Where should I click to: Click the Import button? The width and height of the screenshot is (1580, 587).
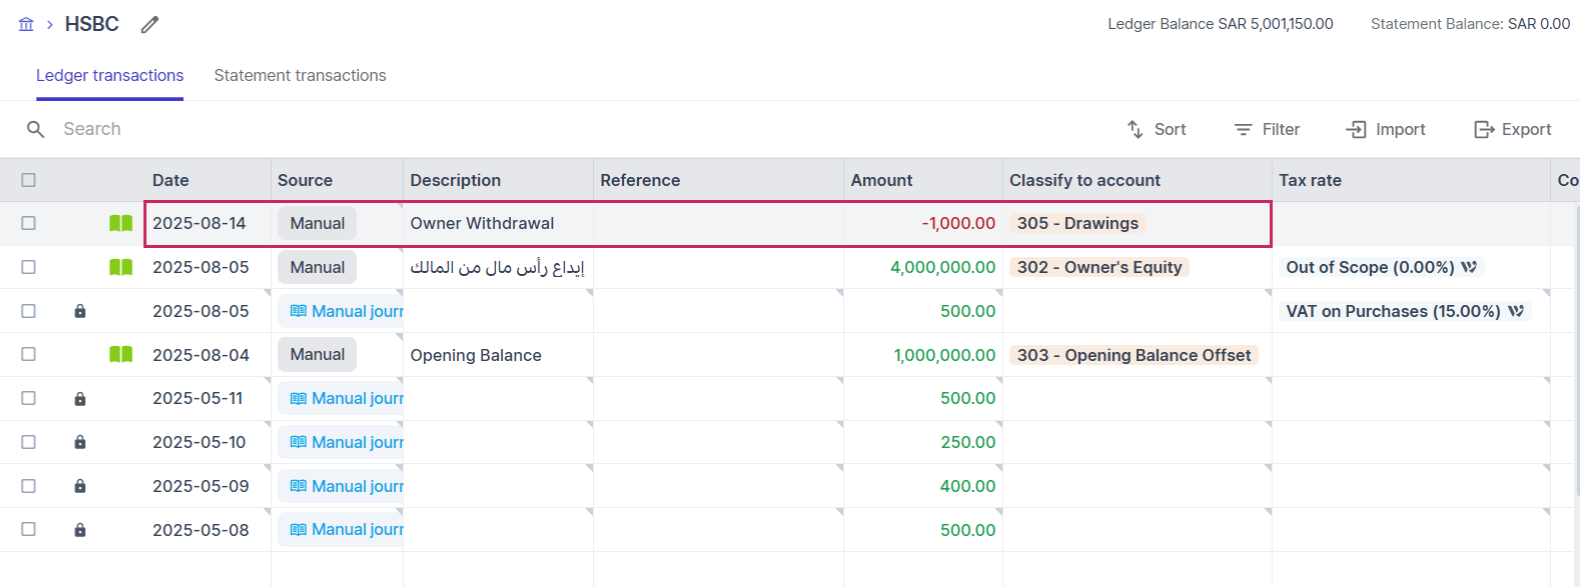pyautogui.click(x=1386, y=129)
